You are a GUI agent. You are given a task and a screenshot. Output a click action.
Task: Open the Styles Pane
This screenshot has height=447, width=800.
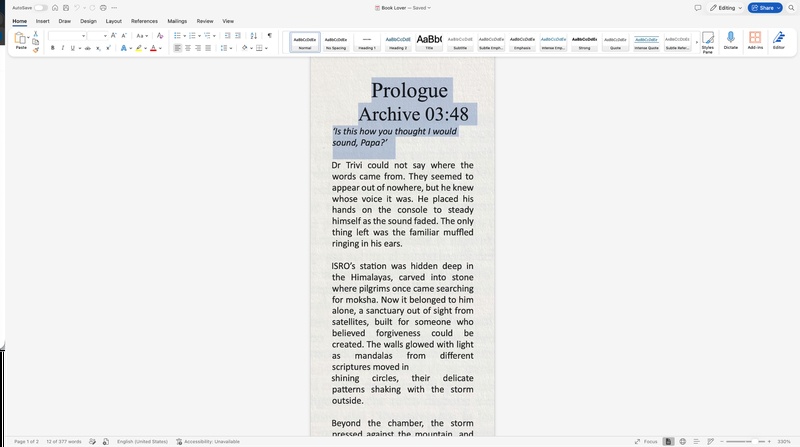[x=708, y=42]
